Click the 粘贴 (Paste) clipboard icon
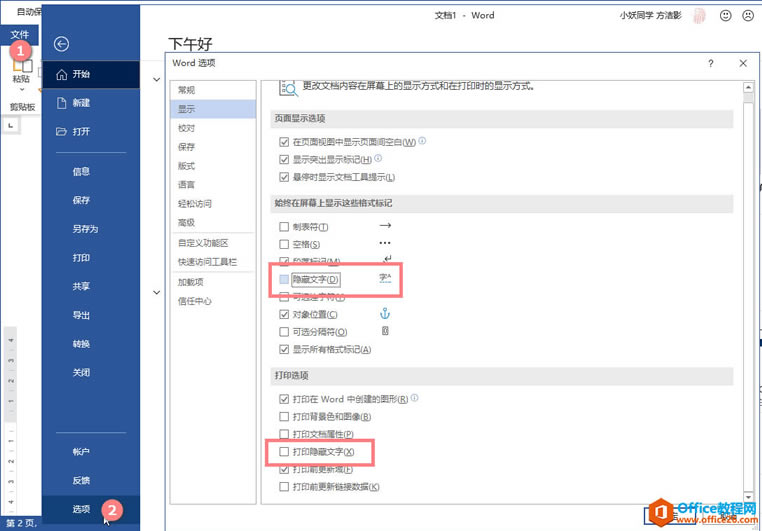762x531 pixels. [22, 66]
